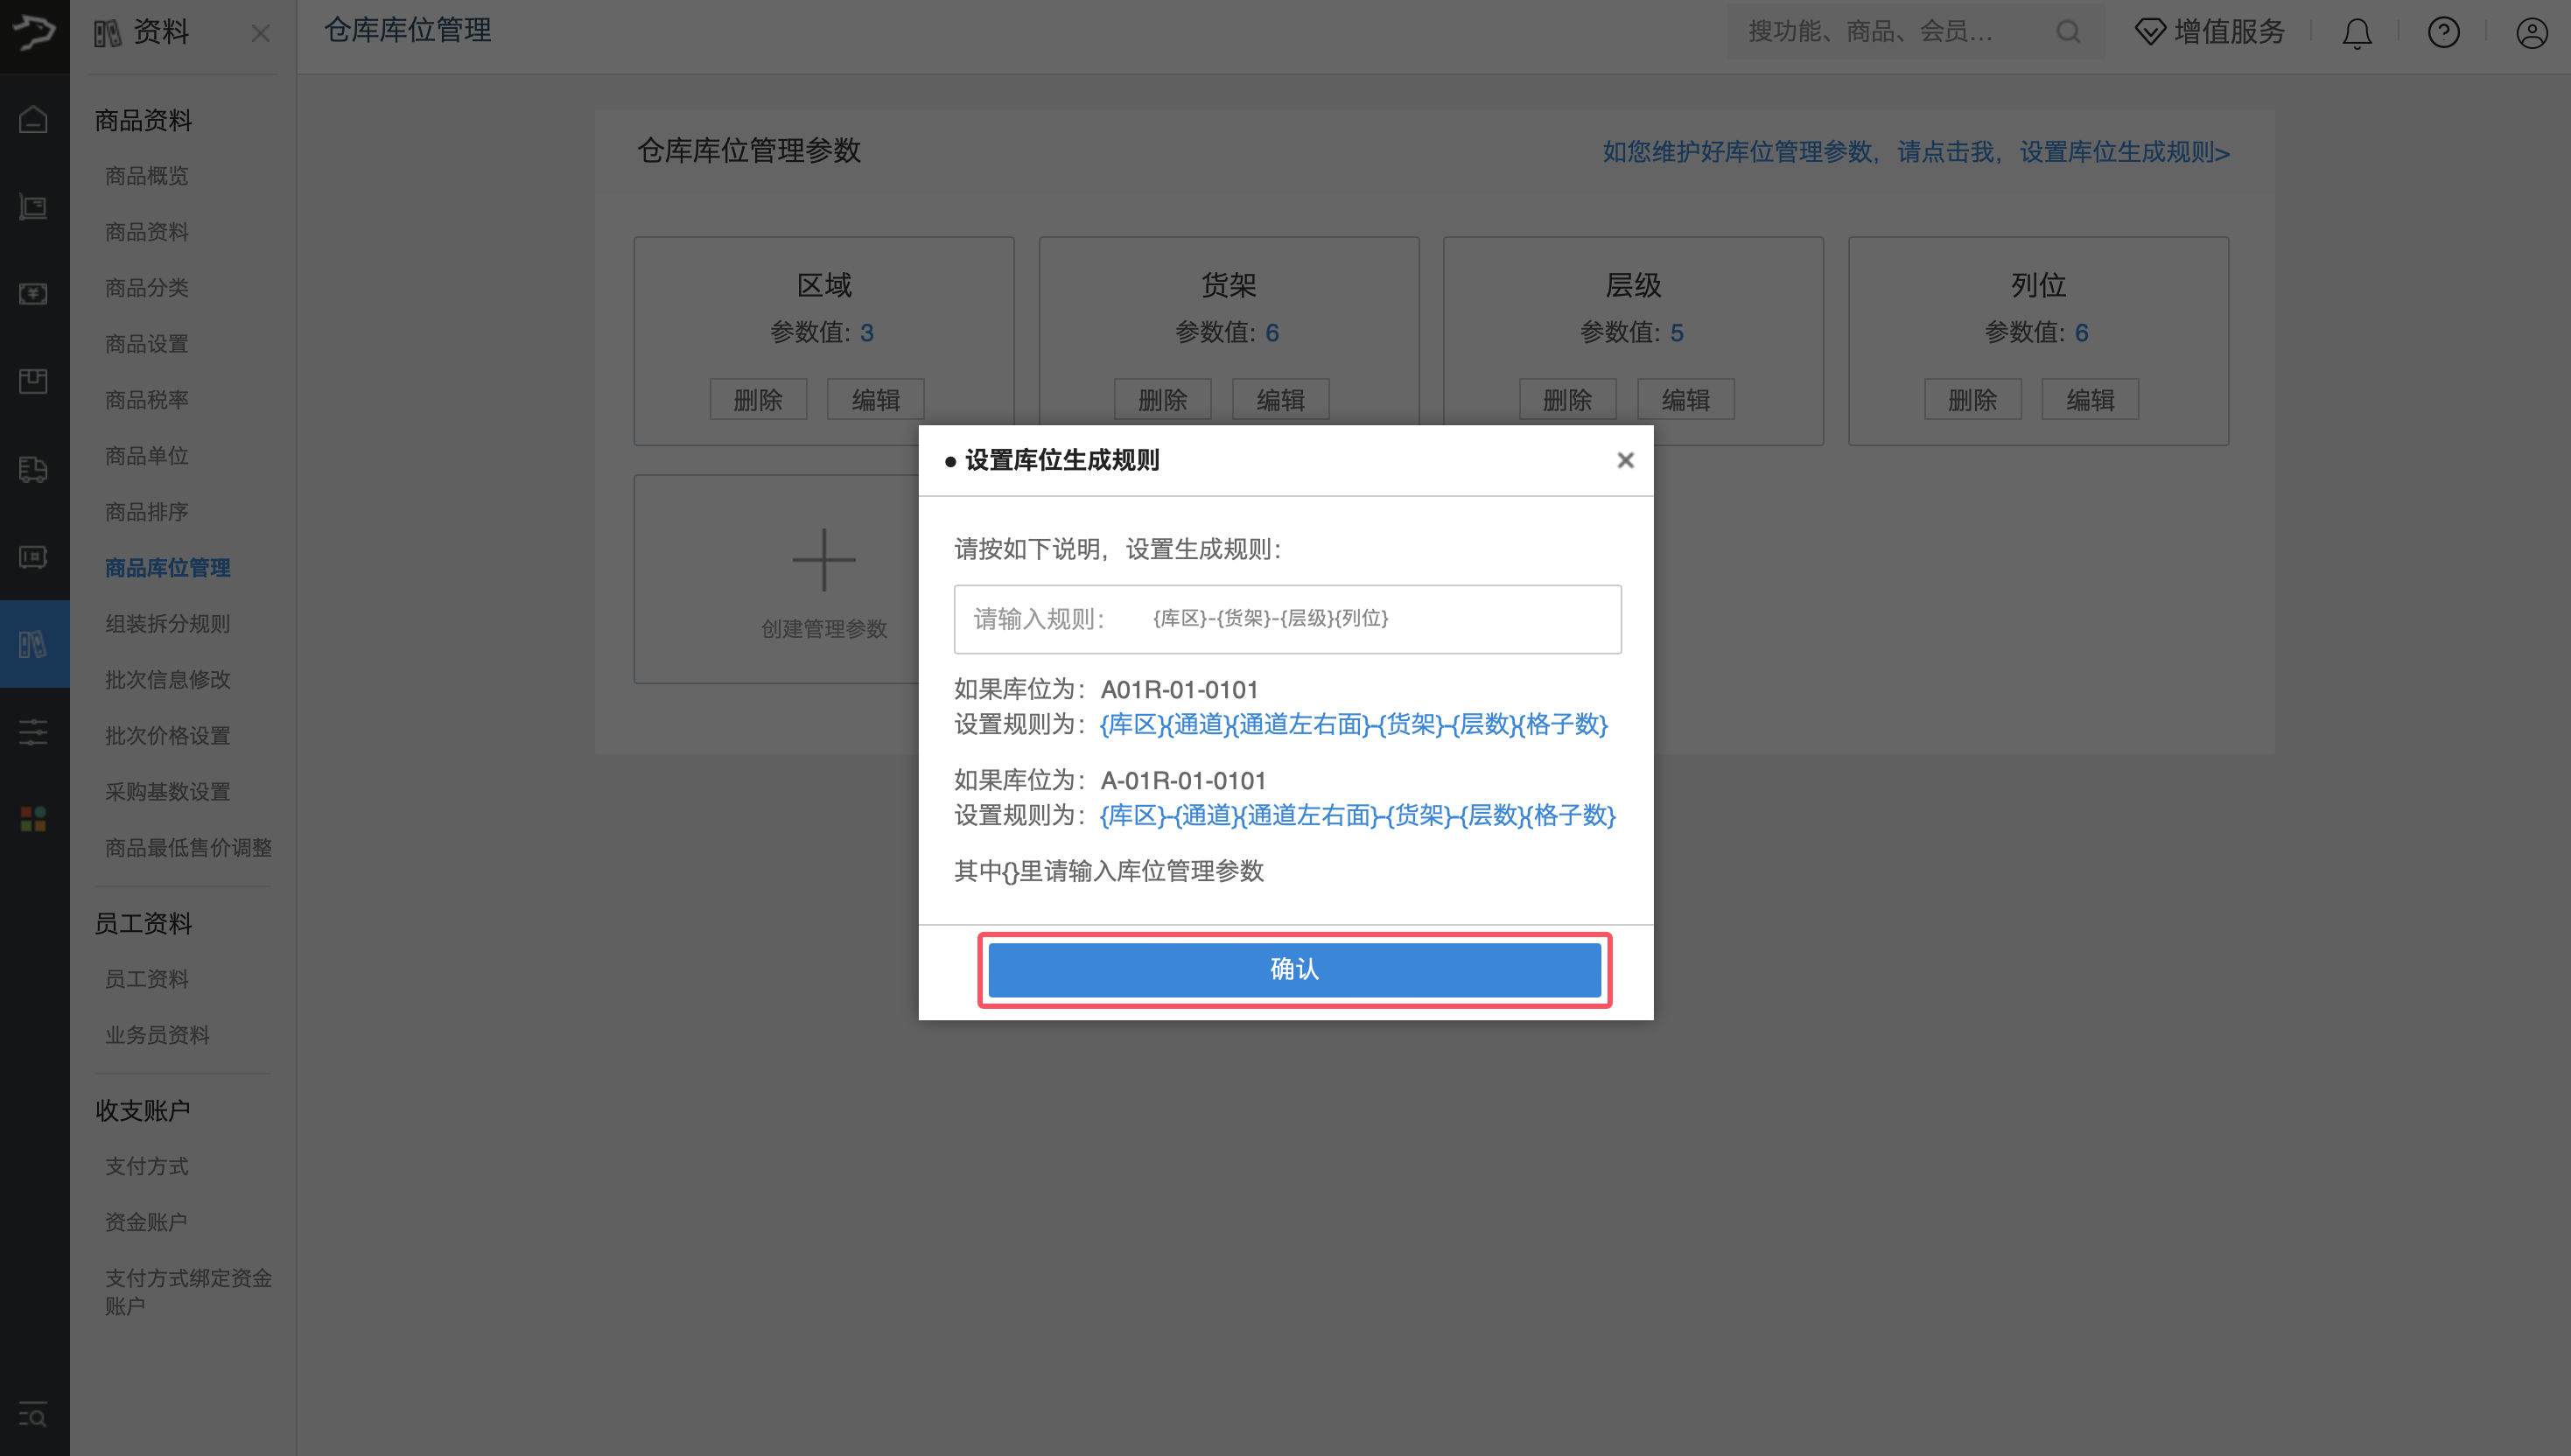Close the 设置库位生成规则 dialog

click(1625, 460)
